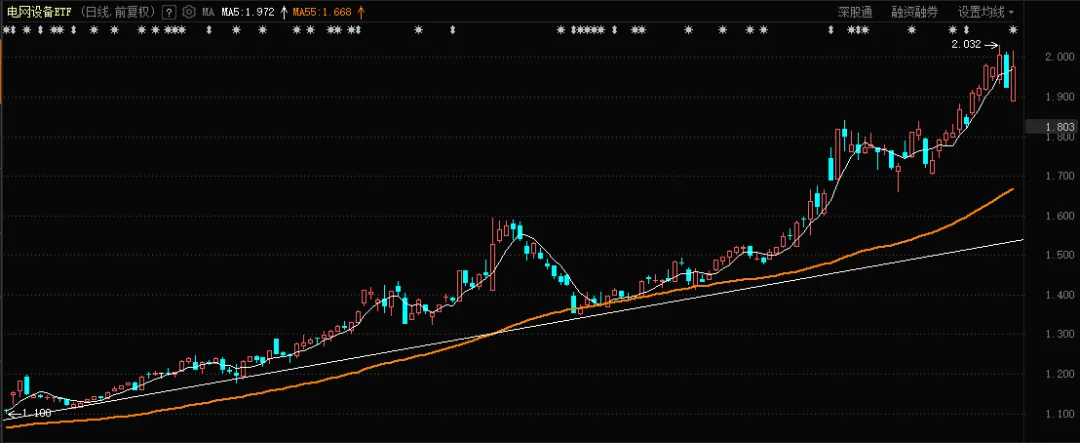Click the 2.032 high price label
The image size is (1080, 443).
coord(966,45)
